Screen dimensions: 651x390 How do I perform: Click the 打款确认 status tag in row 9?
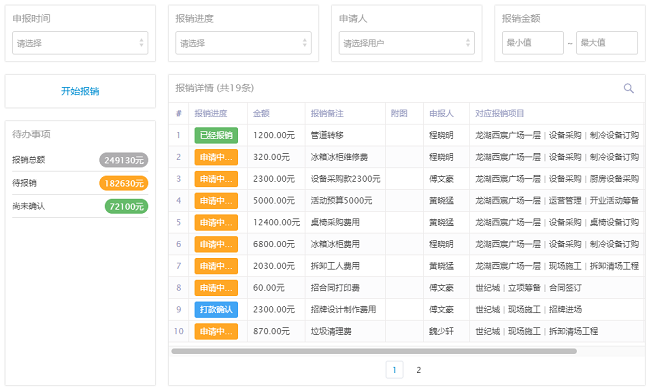tap(216, 309)
